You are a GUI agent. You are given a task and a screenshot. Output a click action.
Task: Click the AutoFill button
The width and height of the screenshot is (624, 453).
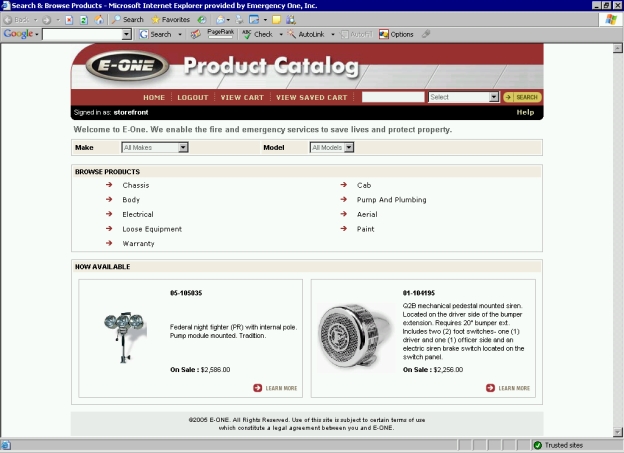pos(357,34)
